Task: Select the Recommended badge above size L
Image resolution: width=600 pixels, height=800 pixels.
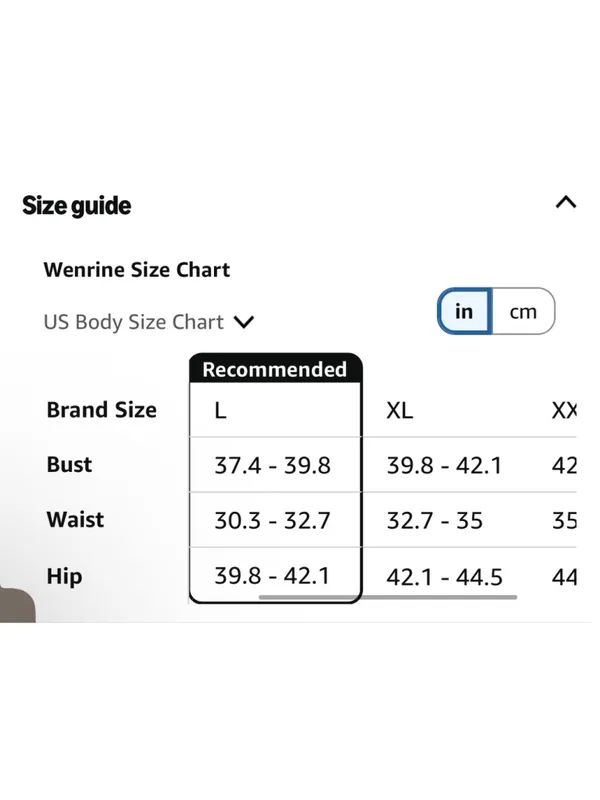Action: coord(276,369)
